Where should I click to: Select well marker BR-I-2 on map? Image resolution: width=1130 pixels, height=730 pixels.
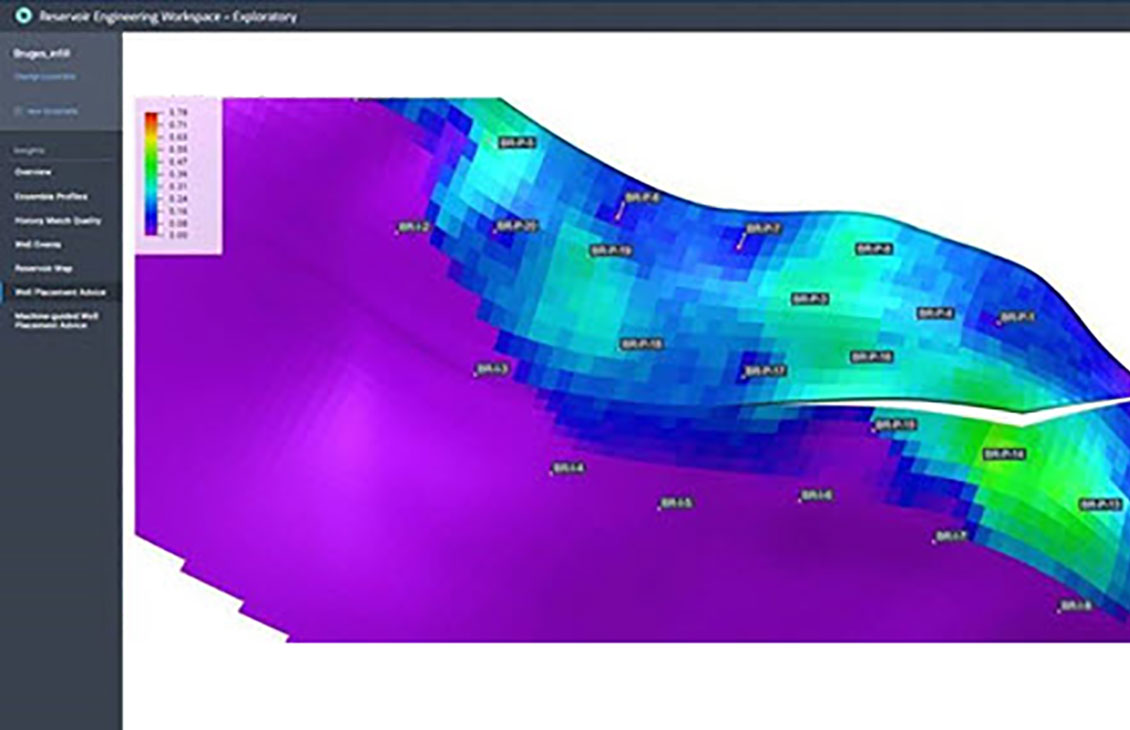tap(414, 228)
